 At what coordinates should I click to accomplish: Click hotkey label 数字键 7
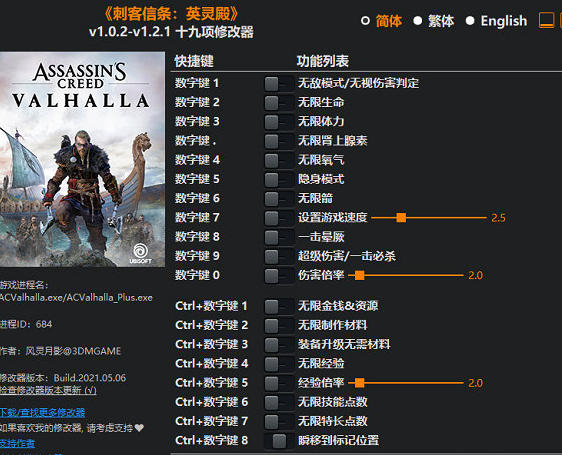click(197, 218)
